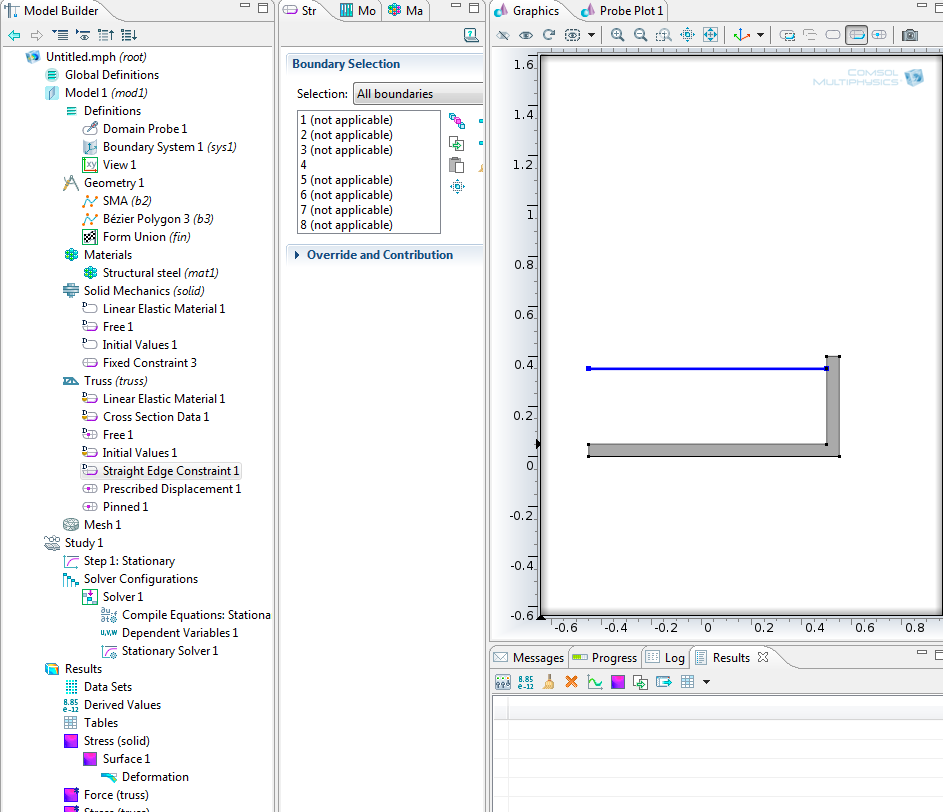Click the Zoom Out magnifier icon
The width and height of the screenshot is (943, 812).
[x=640, y=35]
